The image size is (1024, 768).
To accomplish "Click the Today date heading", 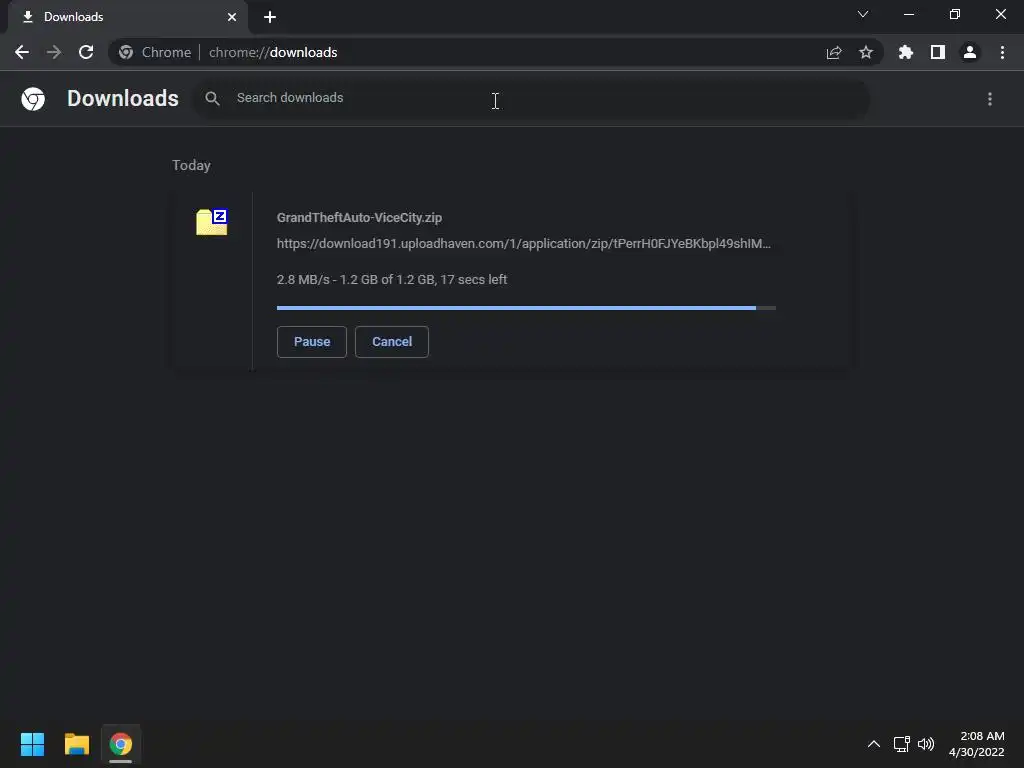I will point(191,165).
